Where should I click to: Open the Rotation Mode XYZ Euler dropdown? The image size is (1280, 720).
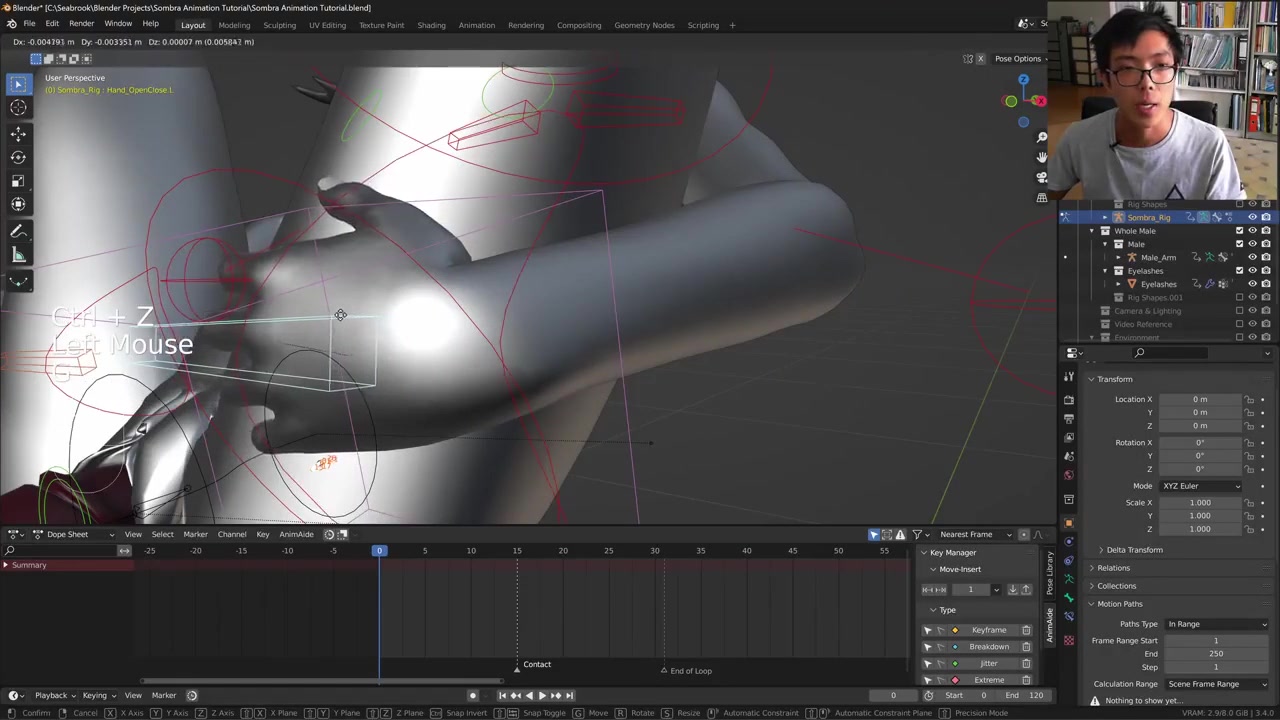(1200, 486)
